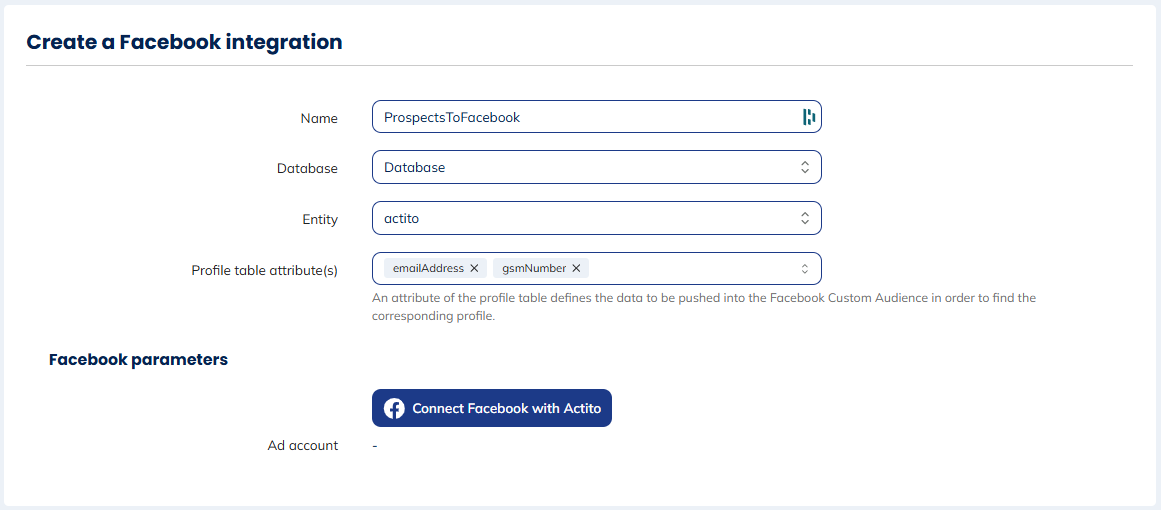Click the 'Database' field label on the left

click(307, 168)
